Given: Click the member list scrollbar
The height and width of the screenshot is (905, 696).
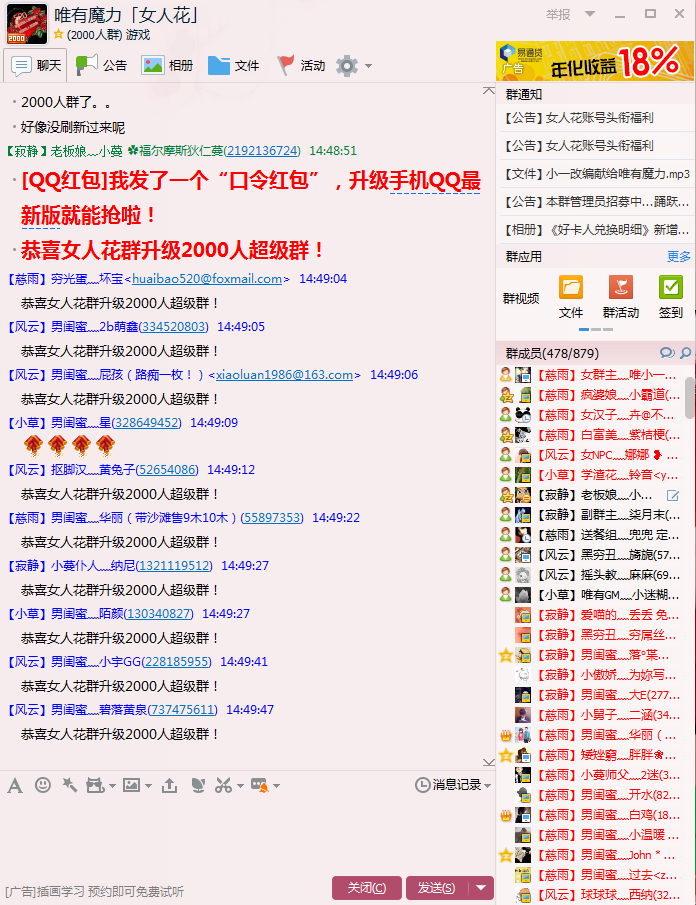Looking at the screenshot, I should click(690, 400).
